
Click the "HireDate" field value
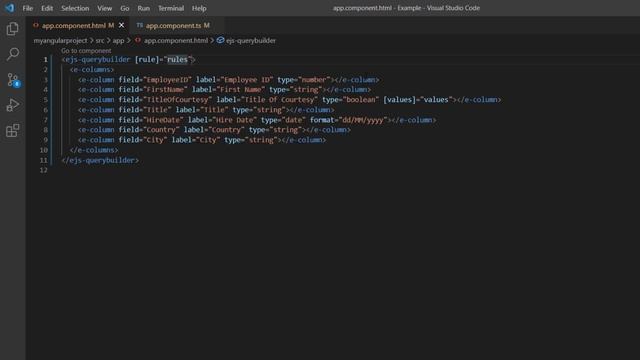click(163, 120)
